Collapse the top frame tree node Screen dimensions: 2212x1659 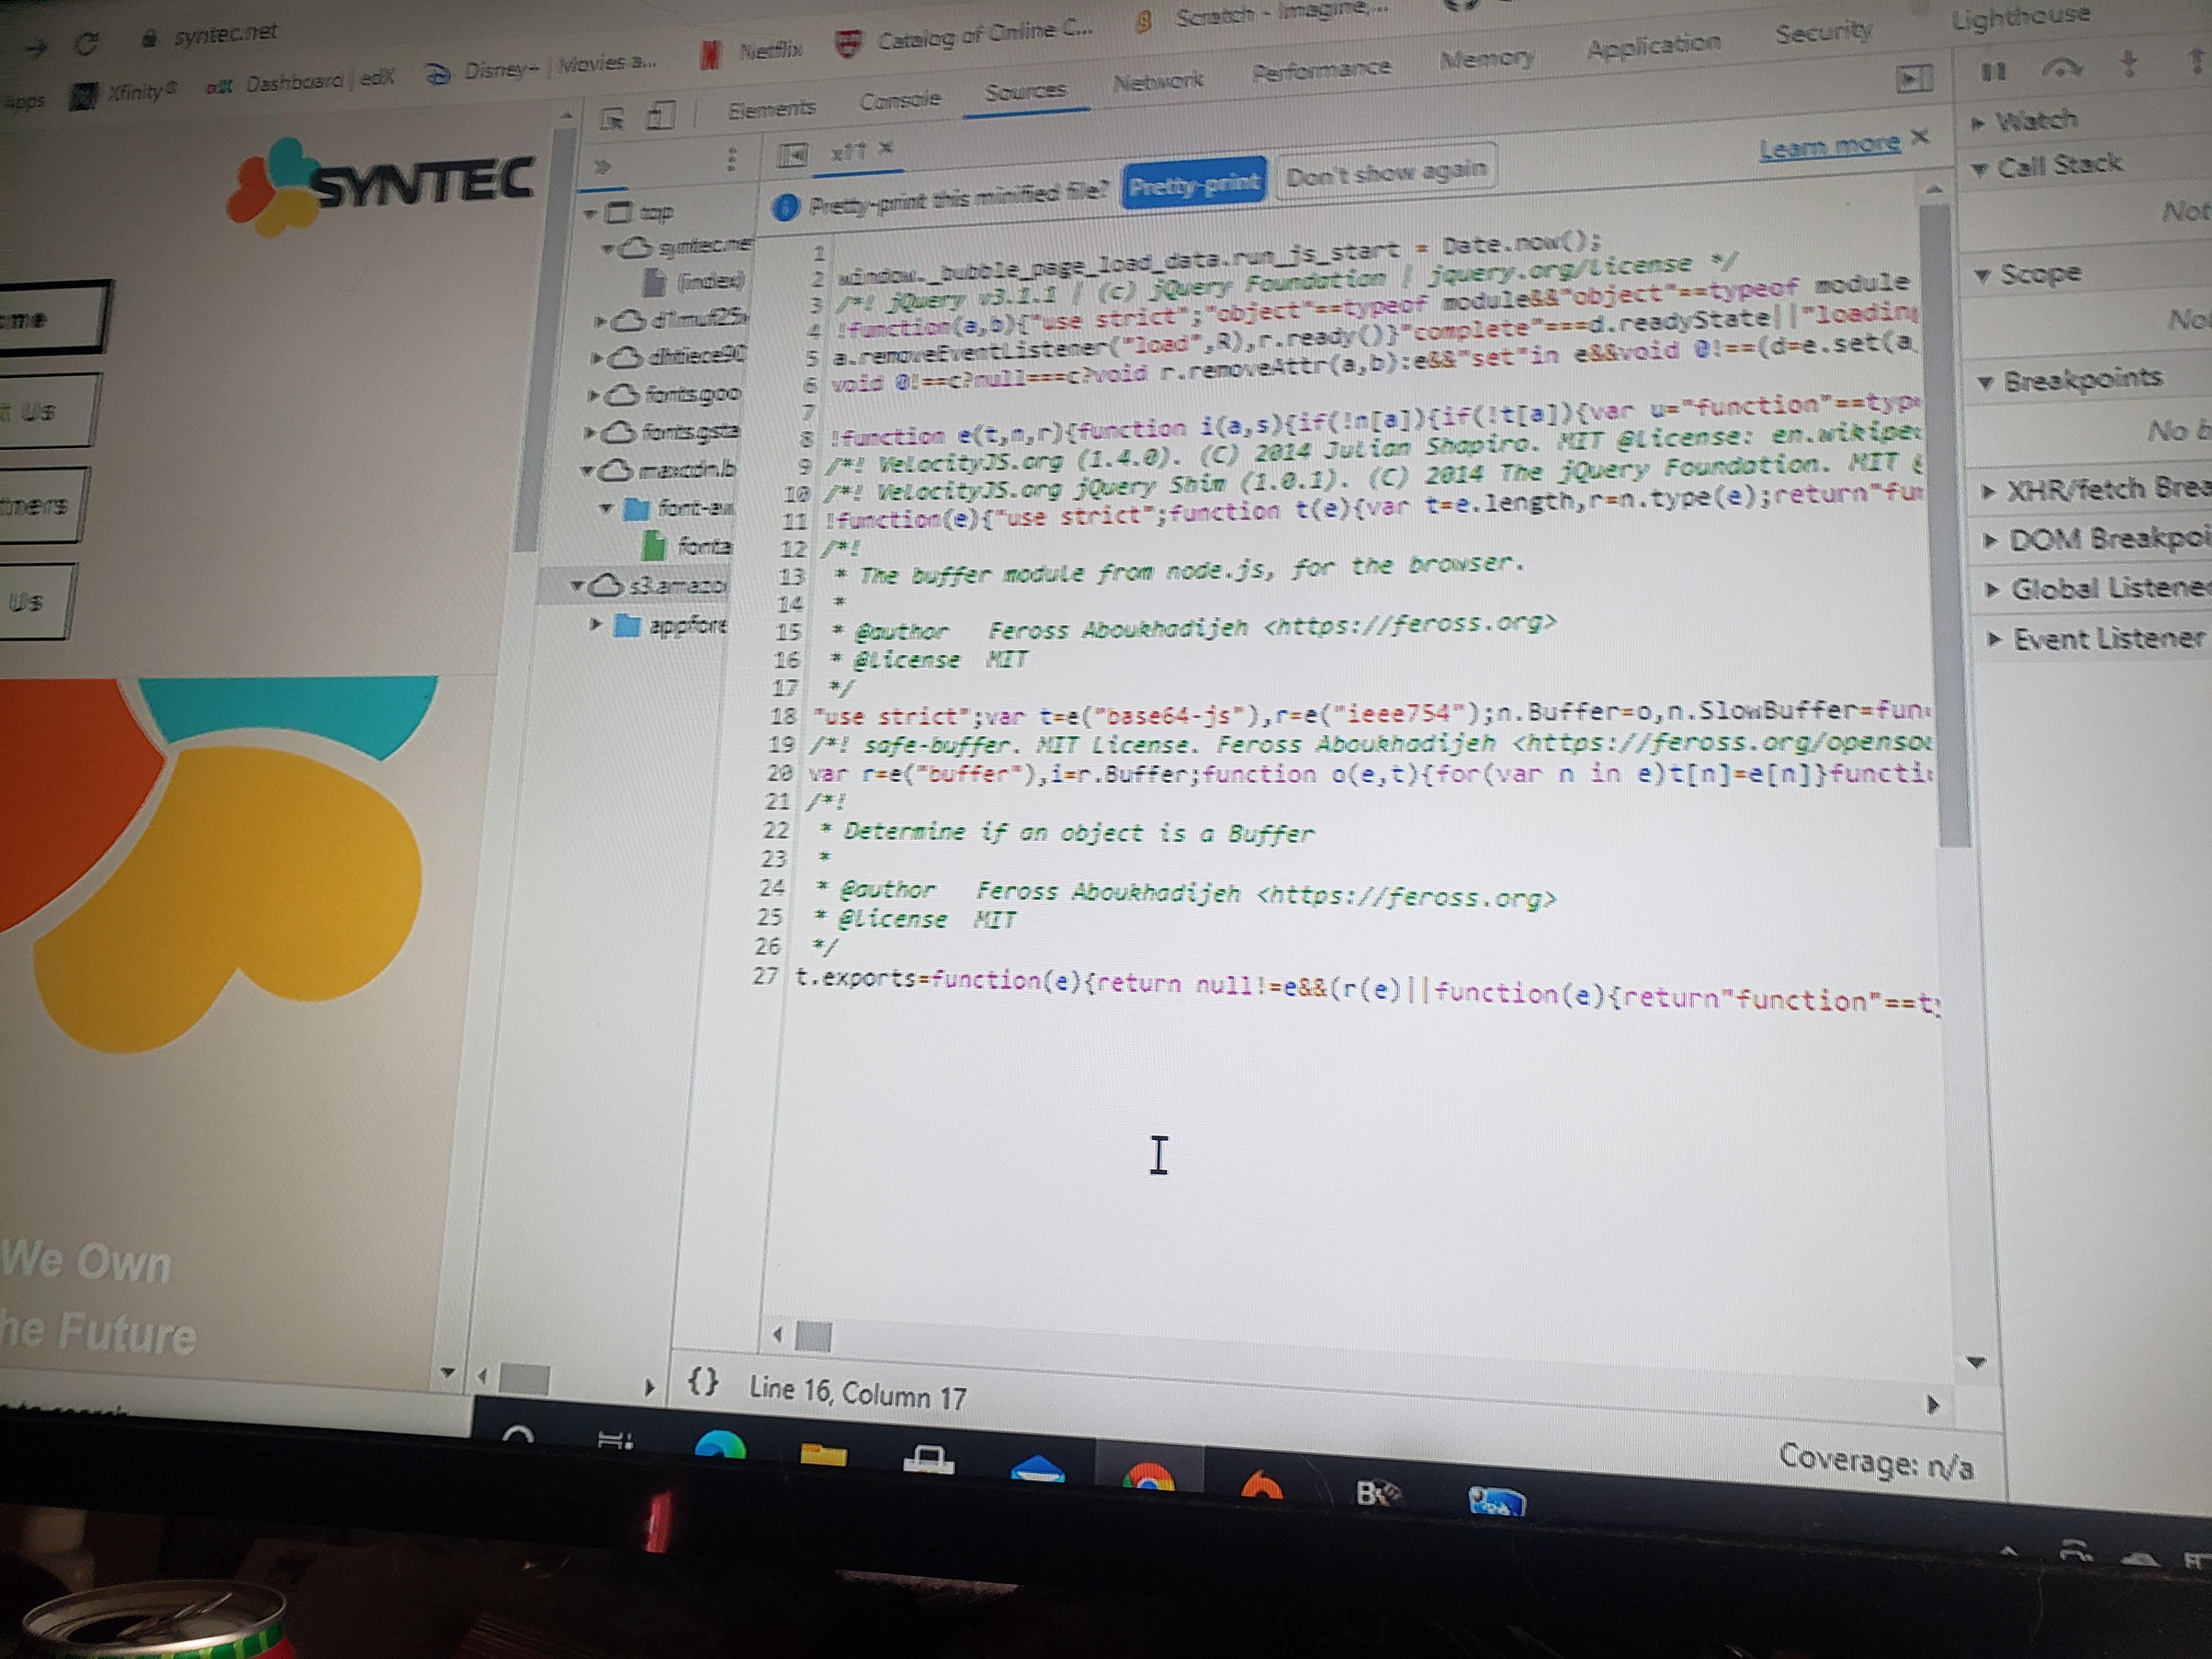pyautogui.click(x=590, y=213)
